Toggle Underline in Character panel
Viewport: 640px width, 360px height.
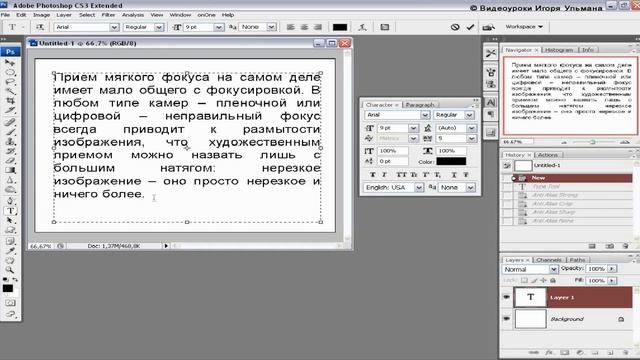coord(454,174)
